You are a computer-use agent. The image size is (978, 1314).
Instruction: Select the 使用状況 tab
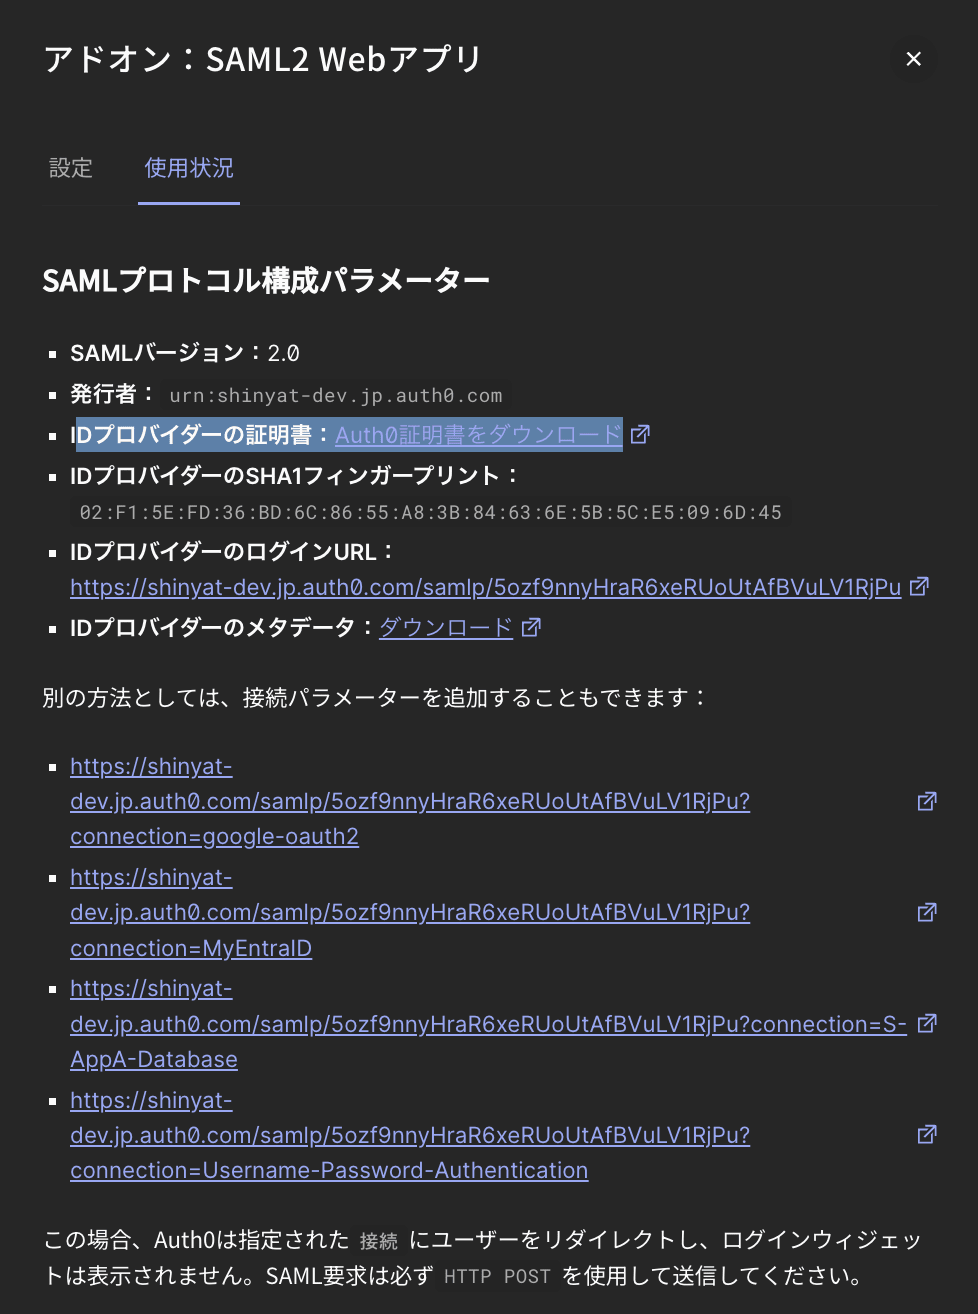tap(188, 168)
